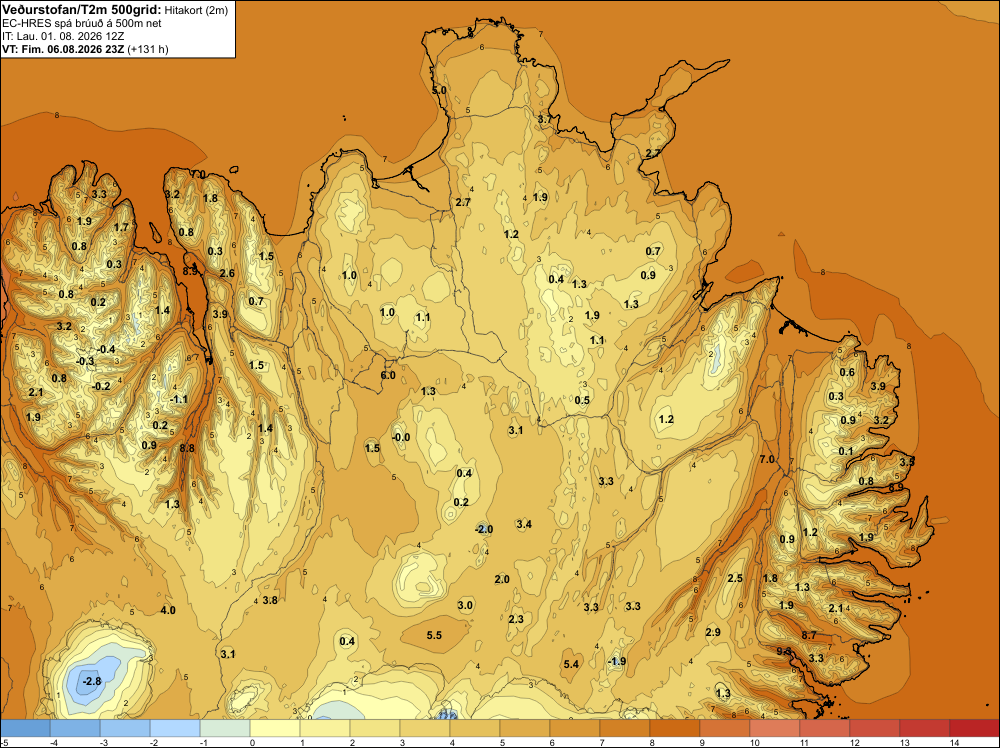The height and width of the screenshot is (748, 1000).
Task: Click the legend scale label 14
Action: 954,742
